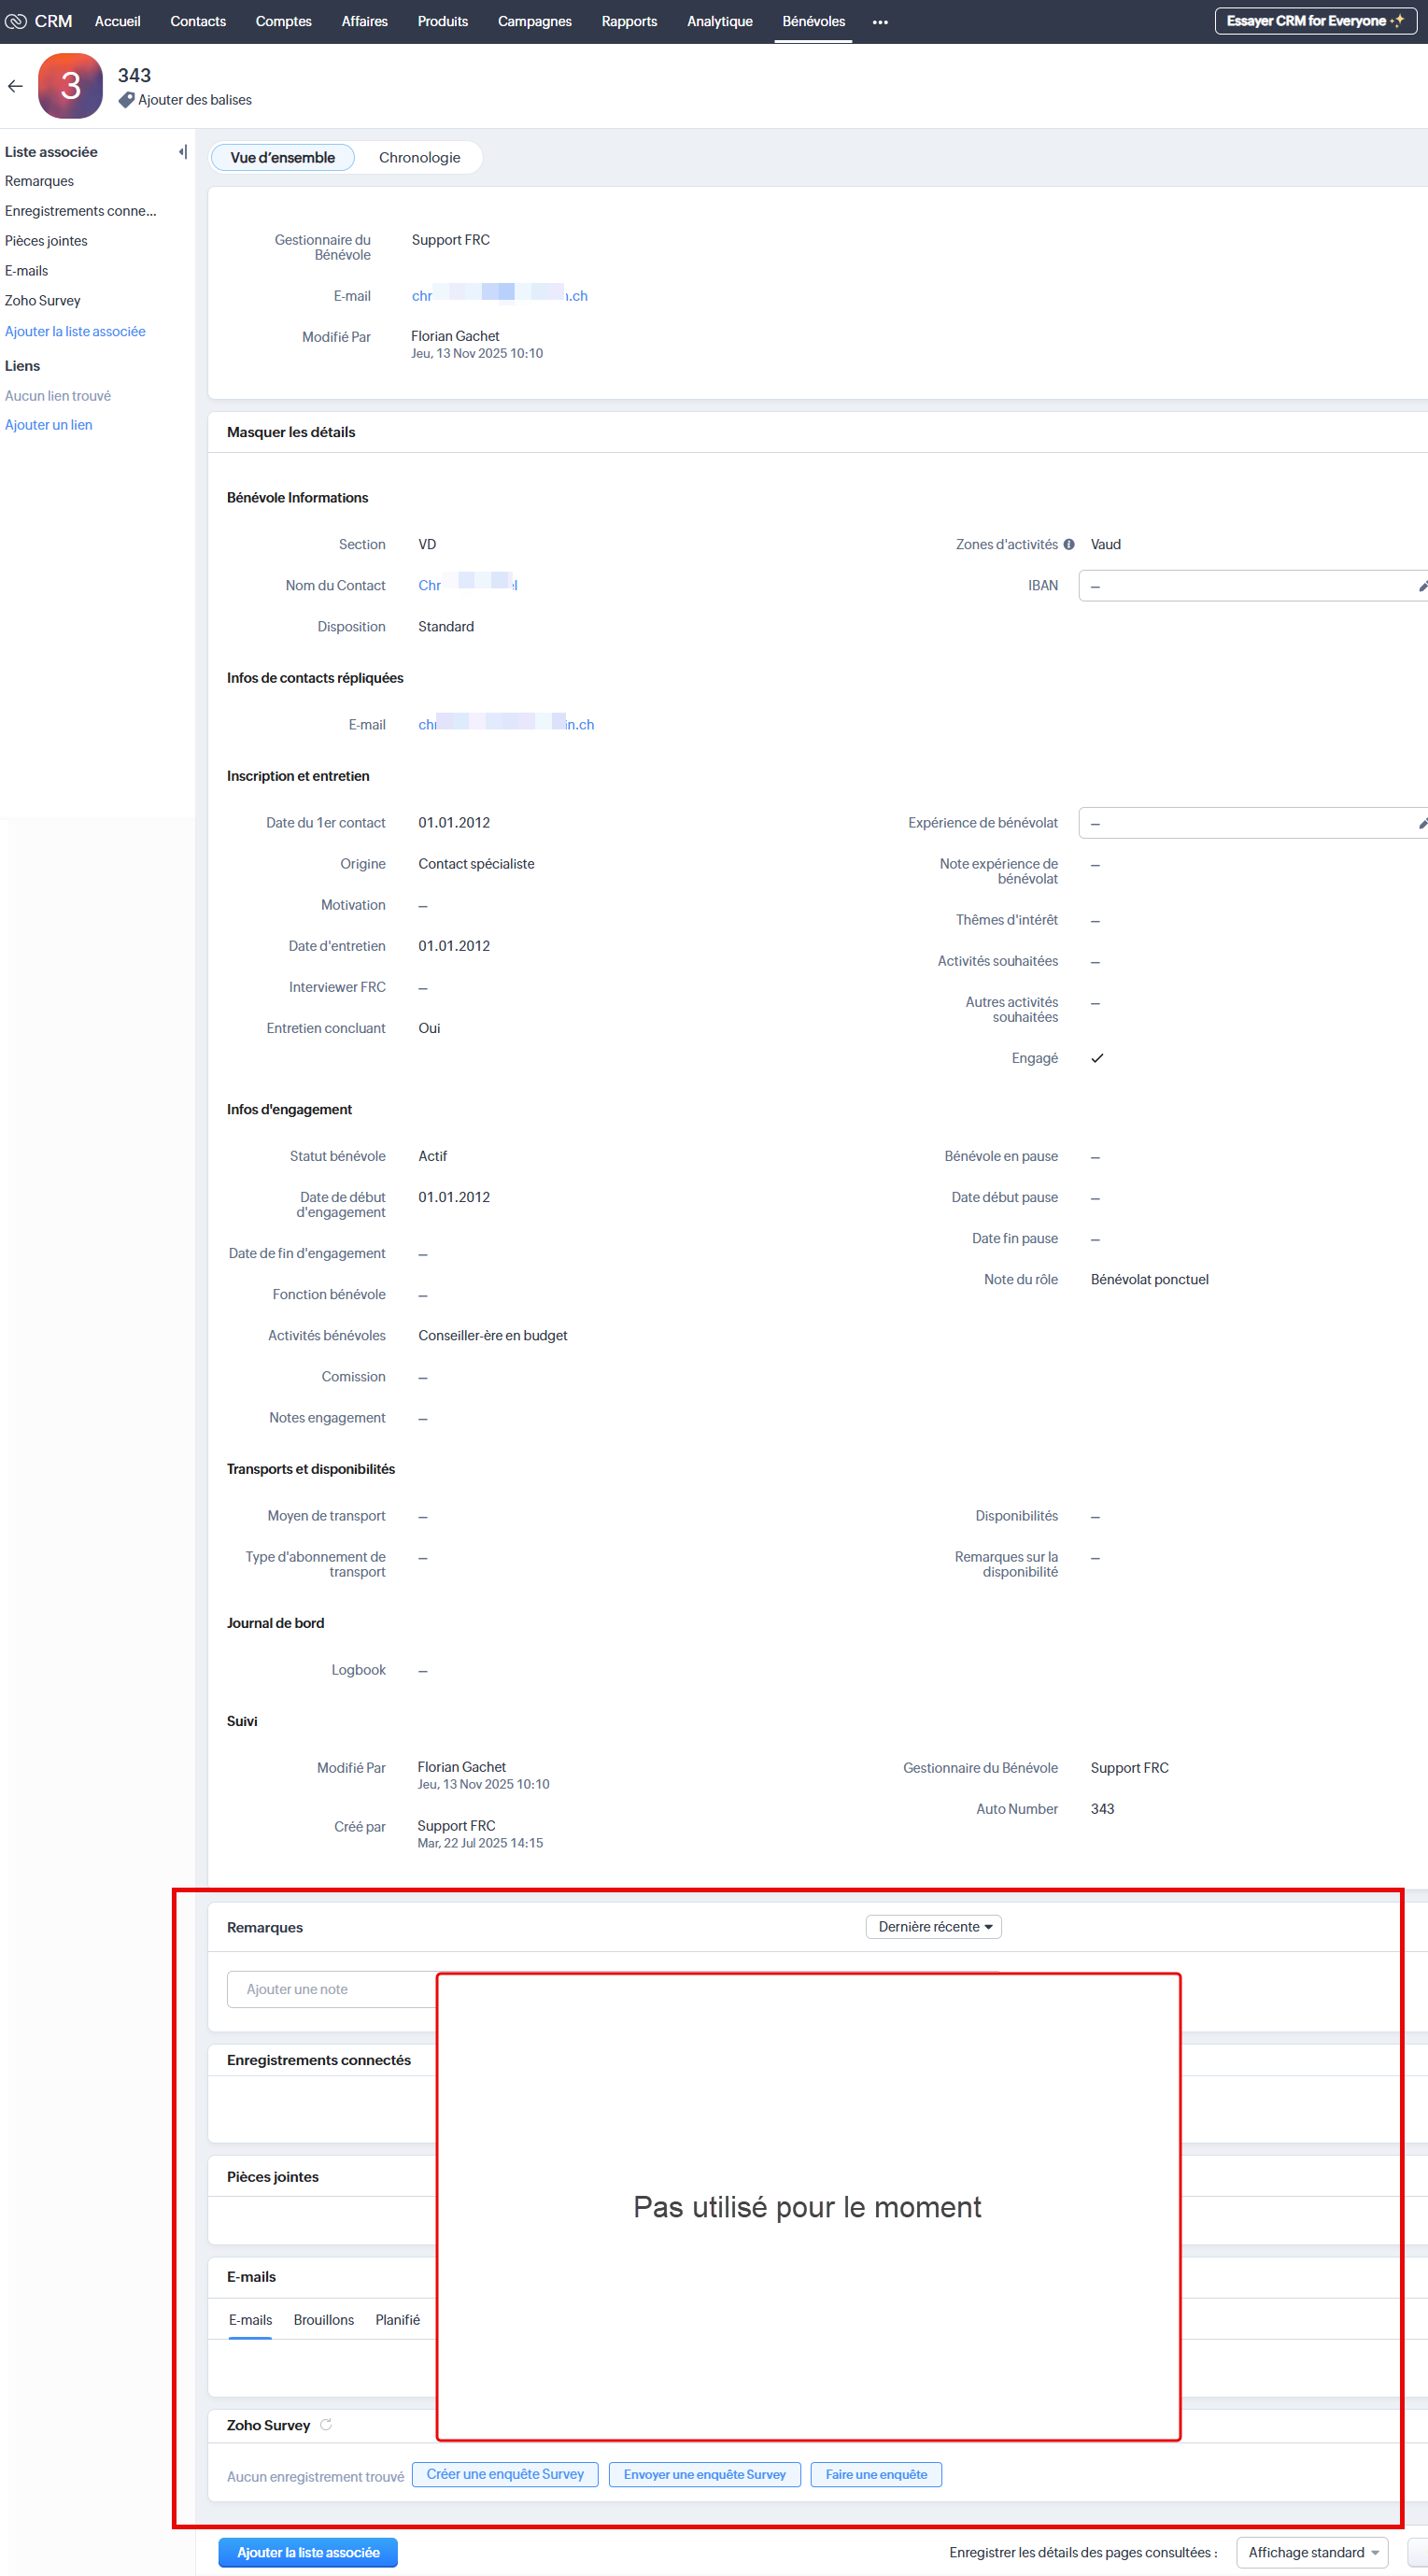The width and height of the screenshot is (1428, 2576).
Task: Click the back arrow icon
Action: point(15,87)
